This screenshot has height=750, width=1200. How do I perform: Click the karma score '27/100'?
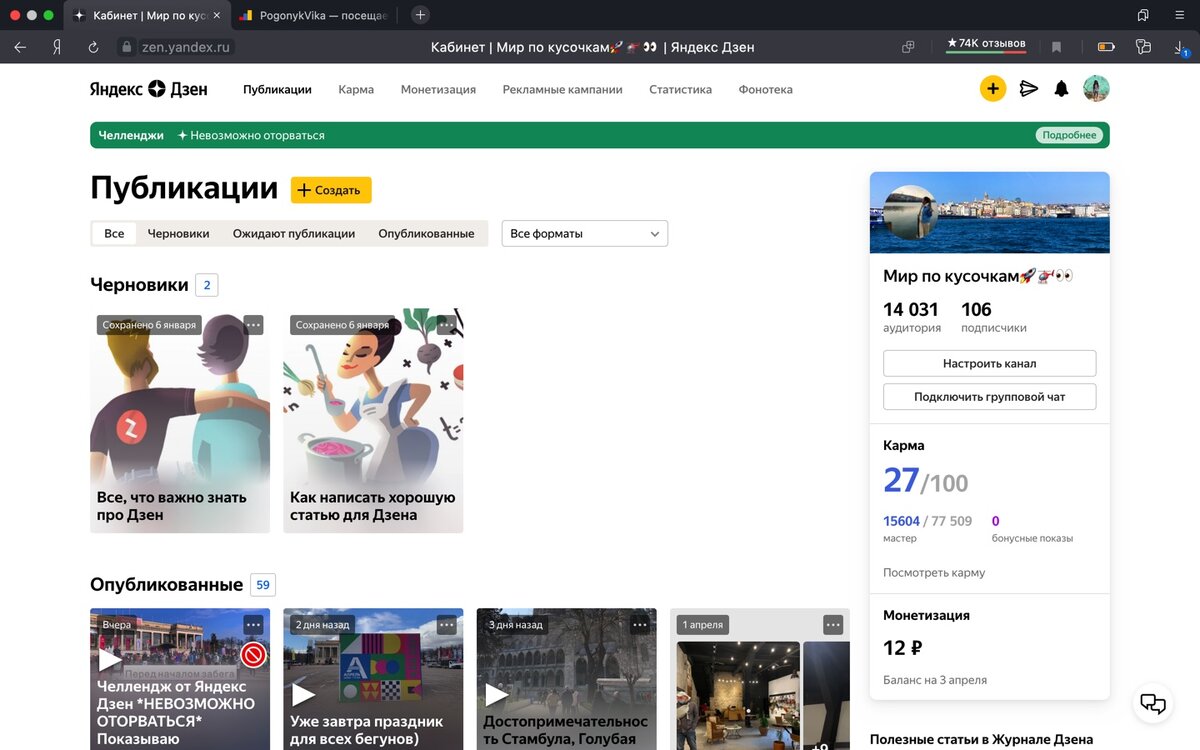926,481
